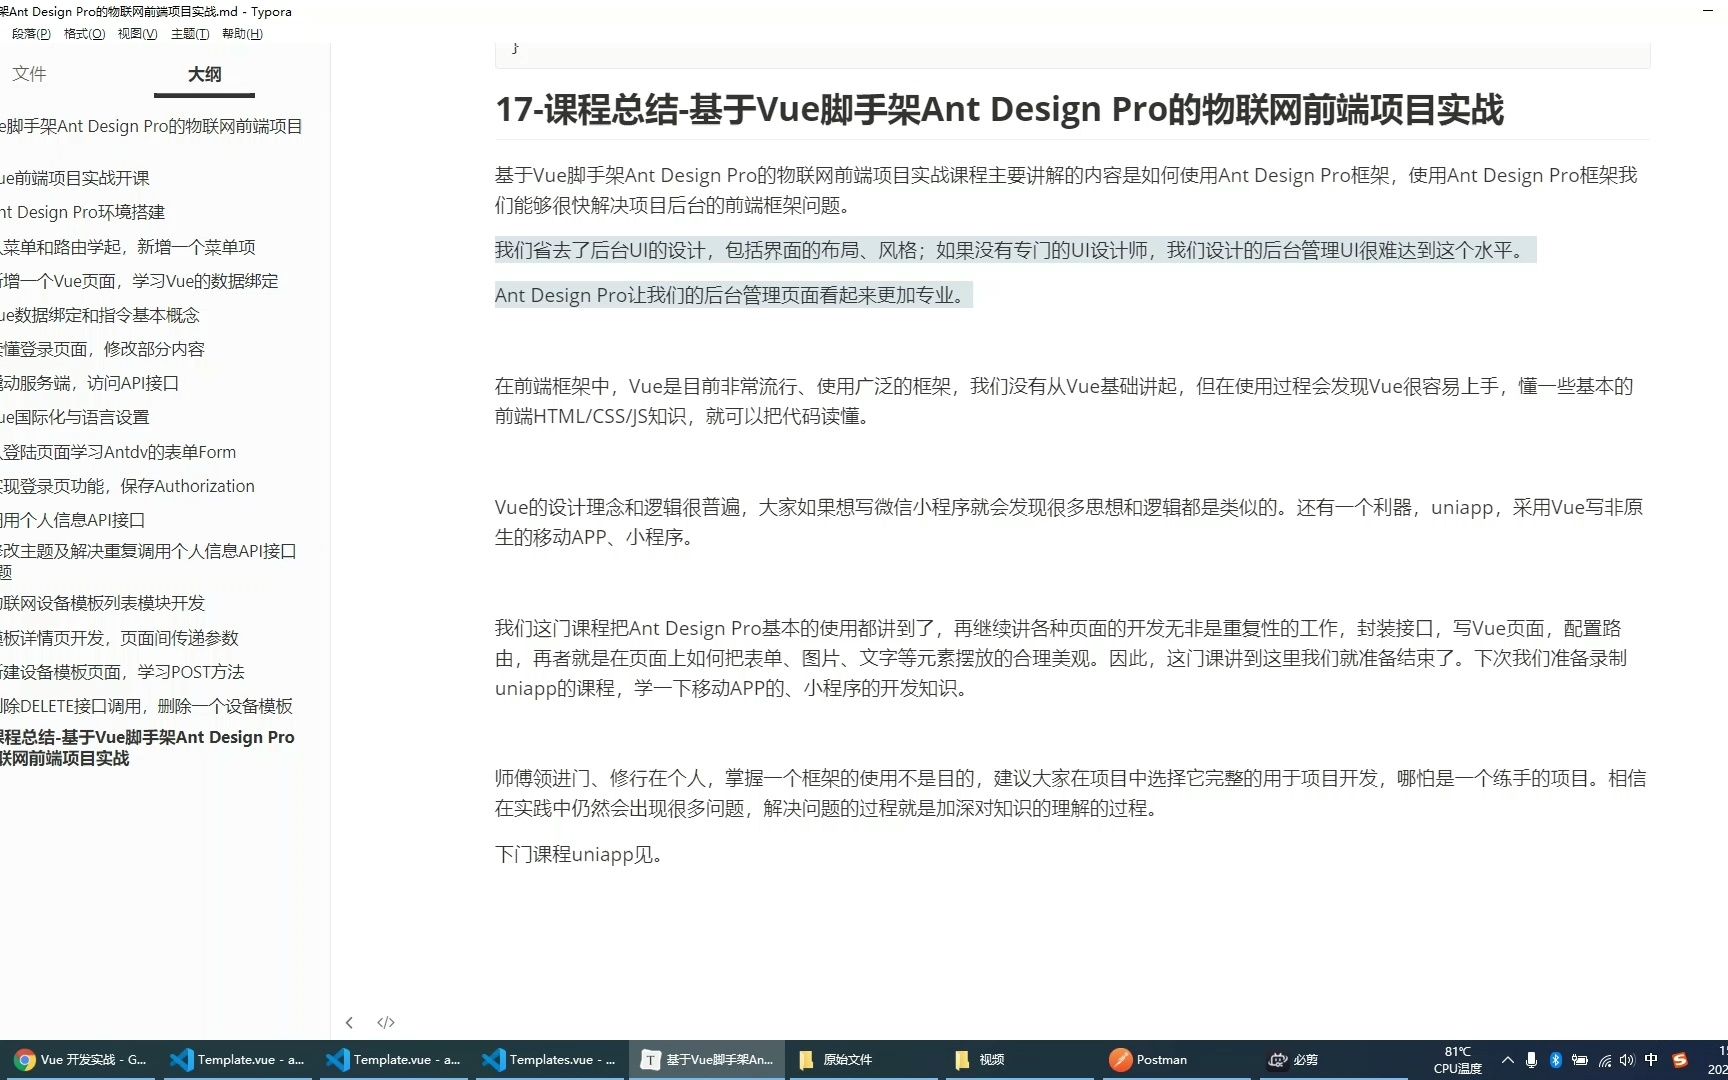Open Bluetooth tray icon
The image size is (1728, 1080).
click(x=1556, y=1060)
